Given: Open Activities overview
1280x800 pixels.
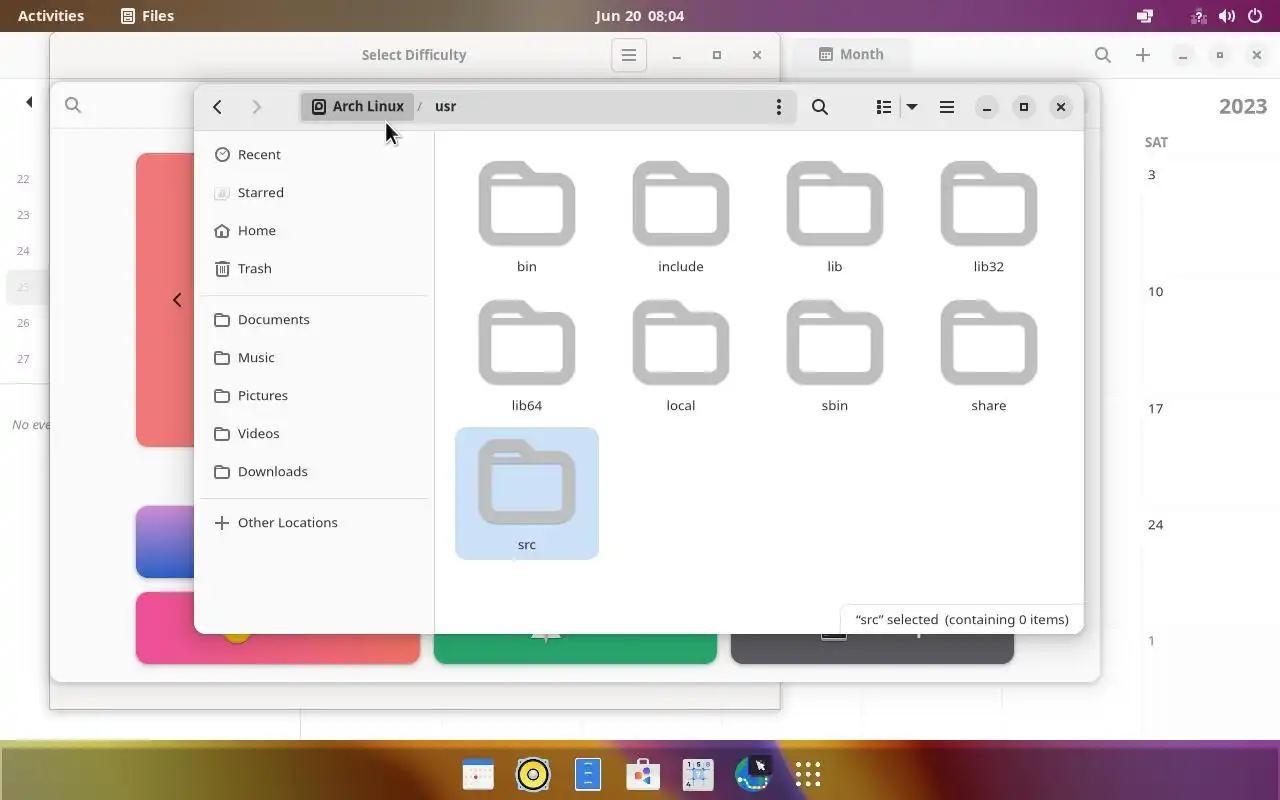Looking at the screenshot, I should point(51,15).
